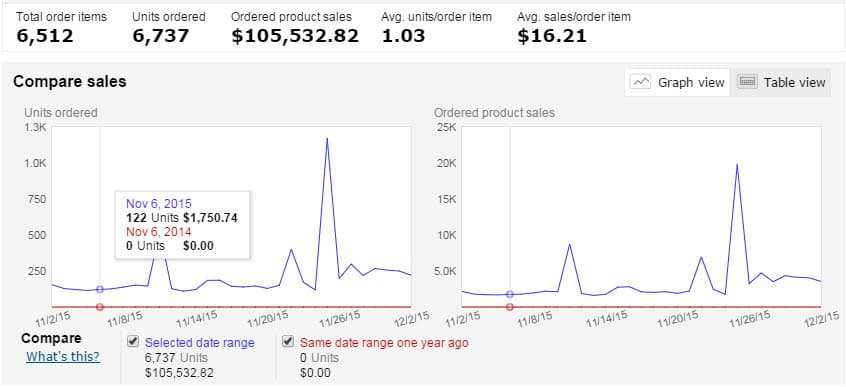Click the 750 axis label on Units chart

(x=37, y=199)
